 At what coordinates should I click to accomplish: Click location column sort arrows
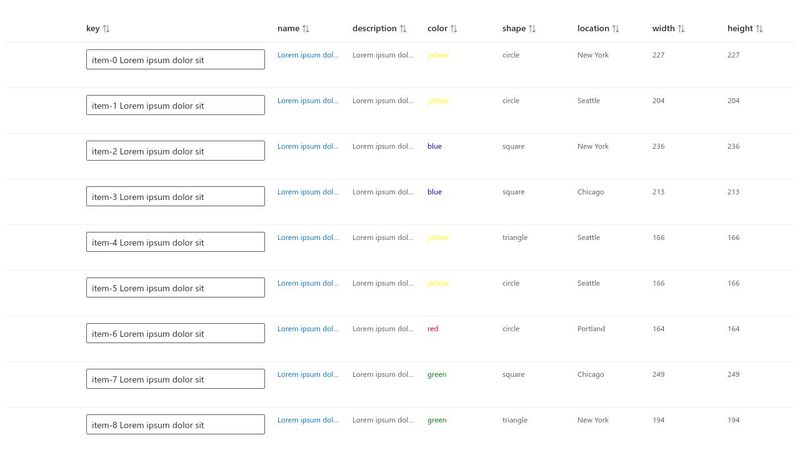pyautogui.click(x=616, y=29)
